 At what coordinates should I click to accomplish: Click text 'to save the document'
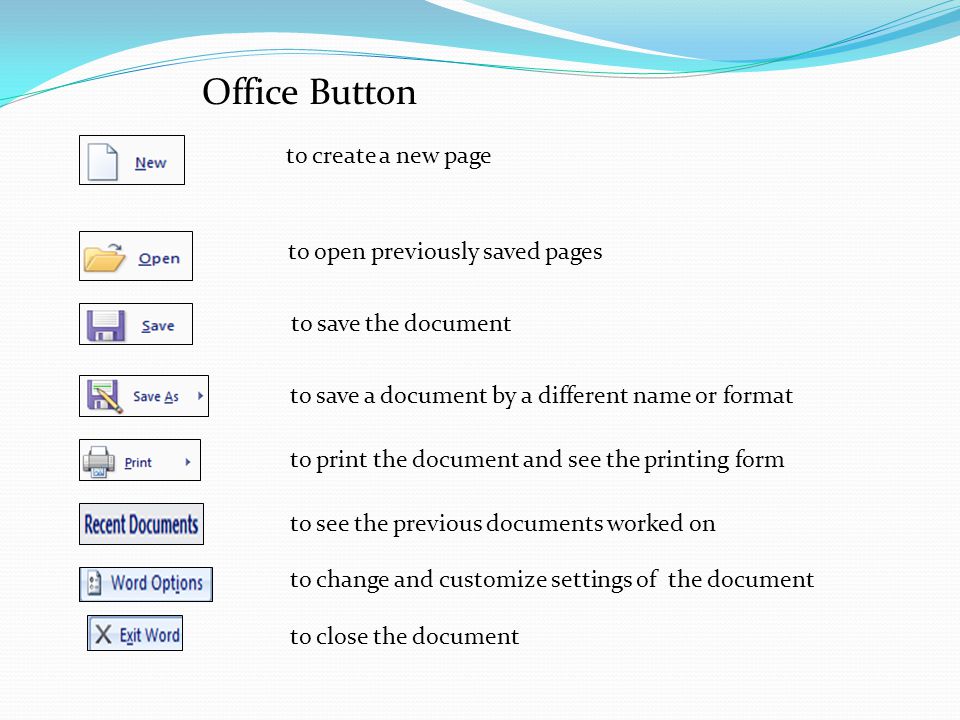pyautogui.click(x=401, y=323)
